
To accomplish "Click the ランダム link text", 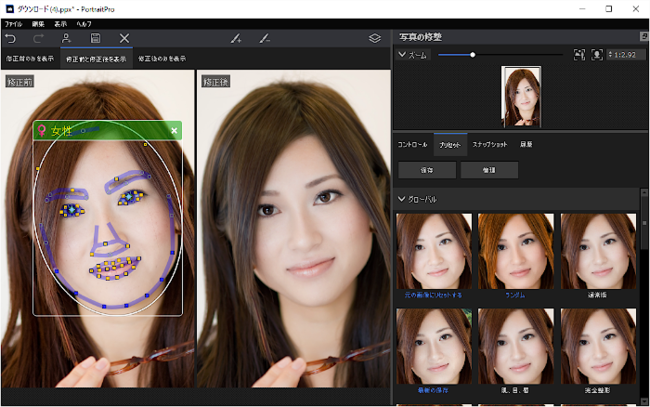I will coord(515,295).
